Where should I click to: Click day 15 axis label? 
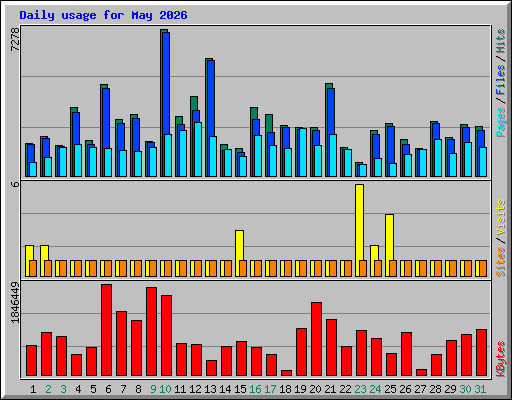pyautogui.click(x=240, y=389)
